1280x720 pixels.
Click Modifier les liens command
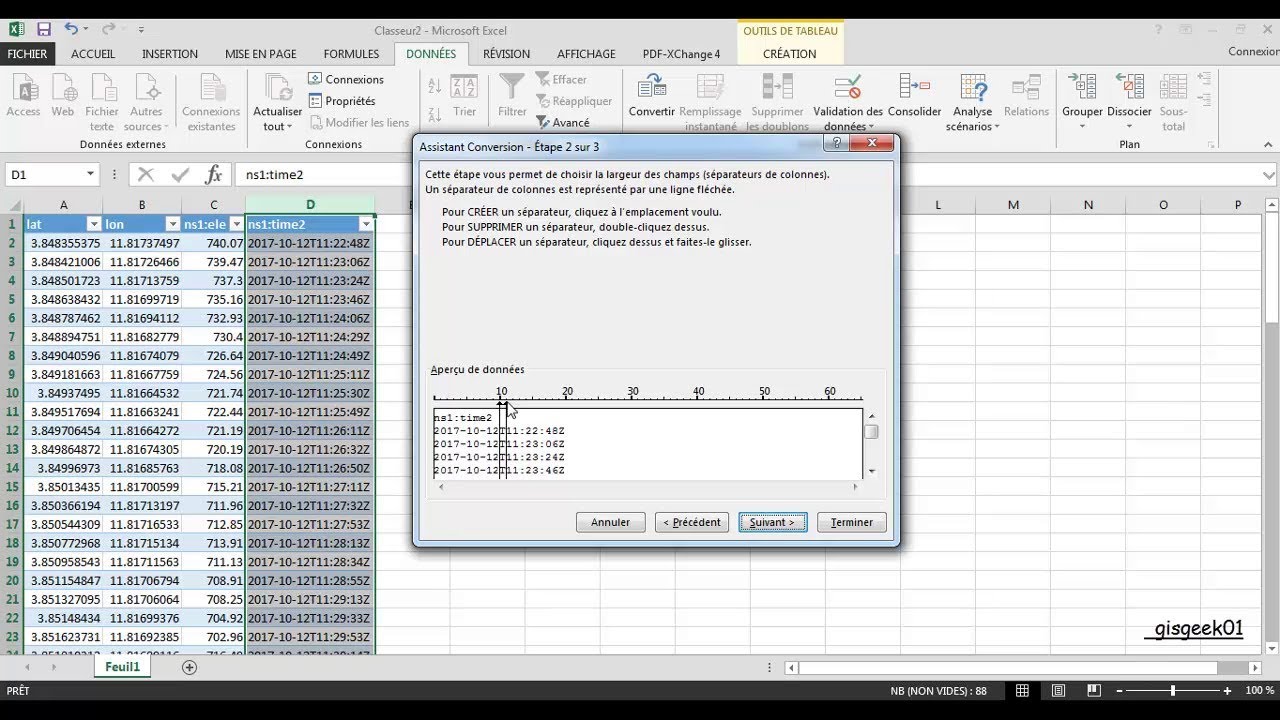click(358, 122)
